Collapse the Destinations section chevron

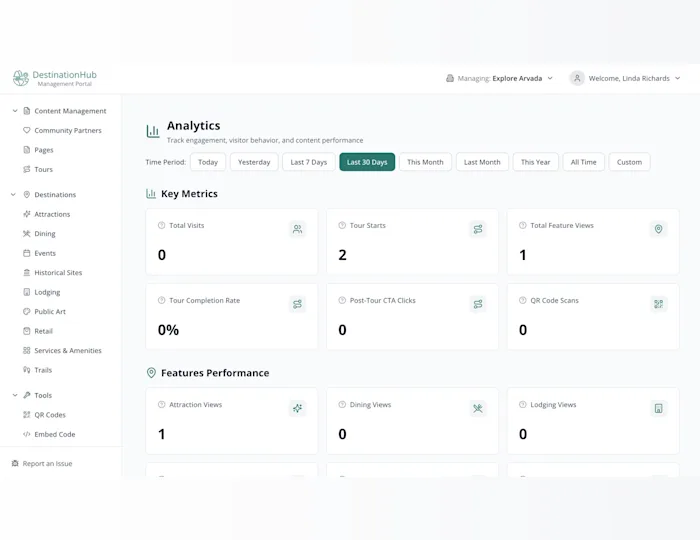pos(13,195)
